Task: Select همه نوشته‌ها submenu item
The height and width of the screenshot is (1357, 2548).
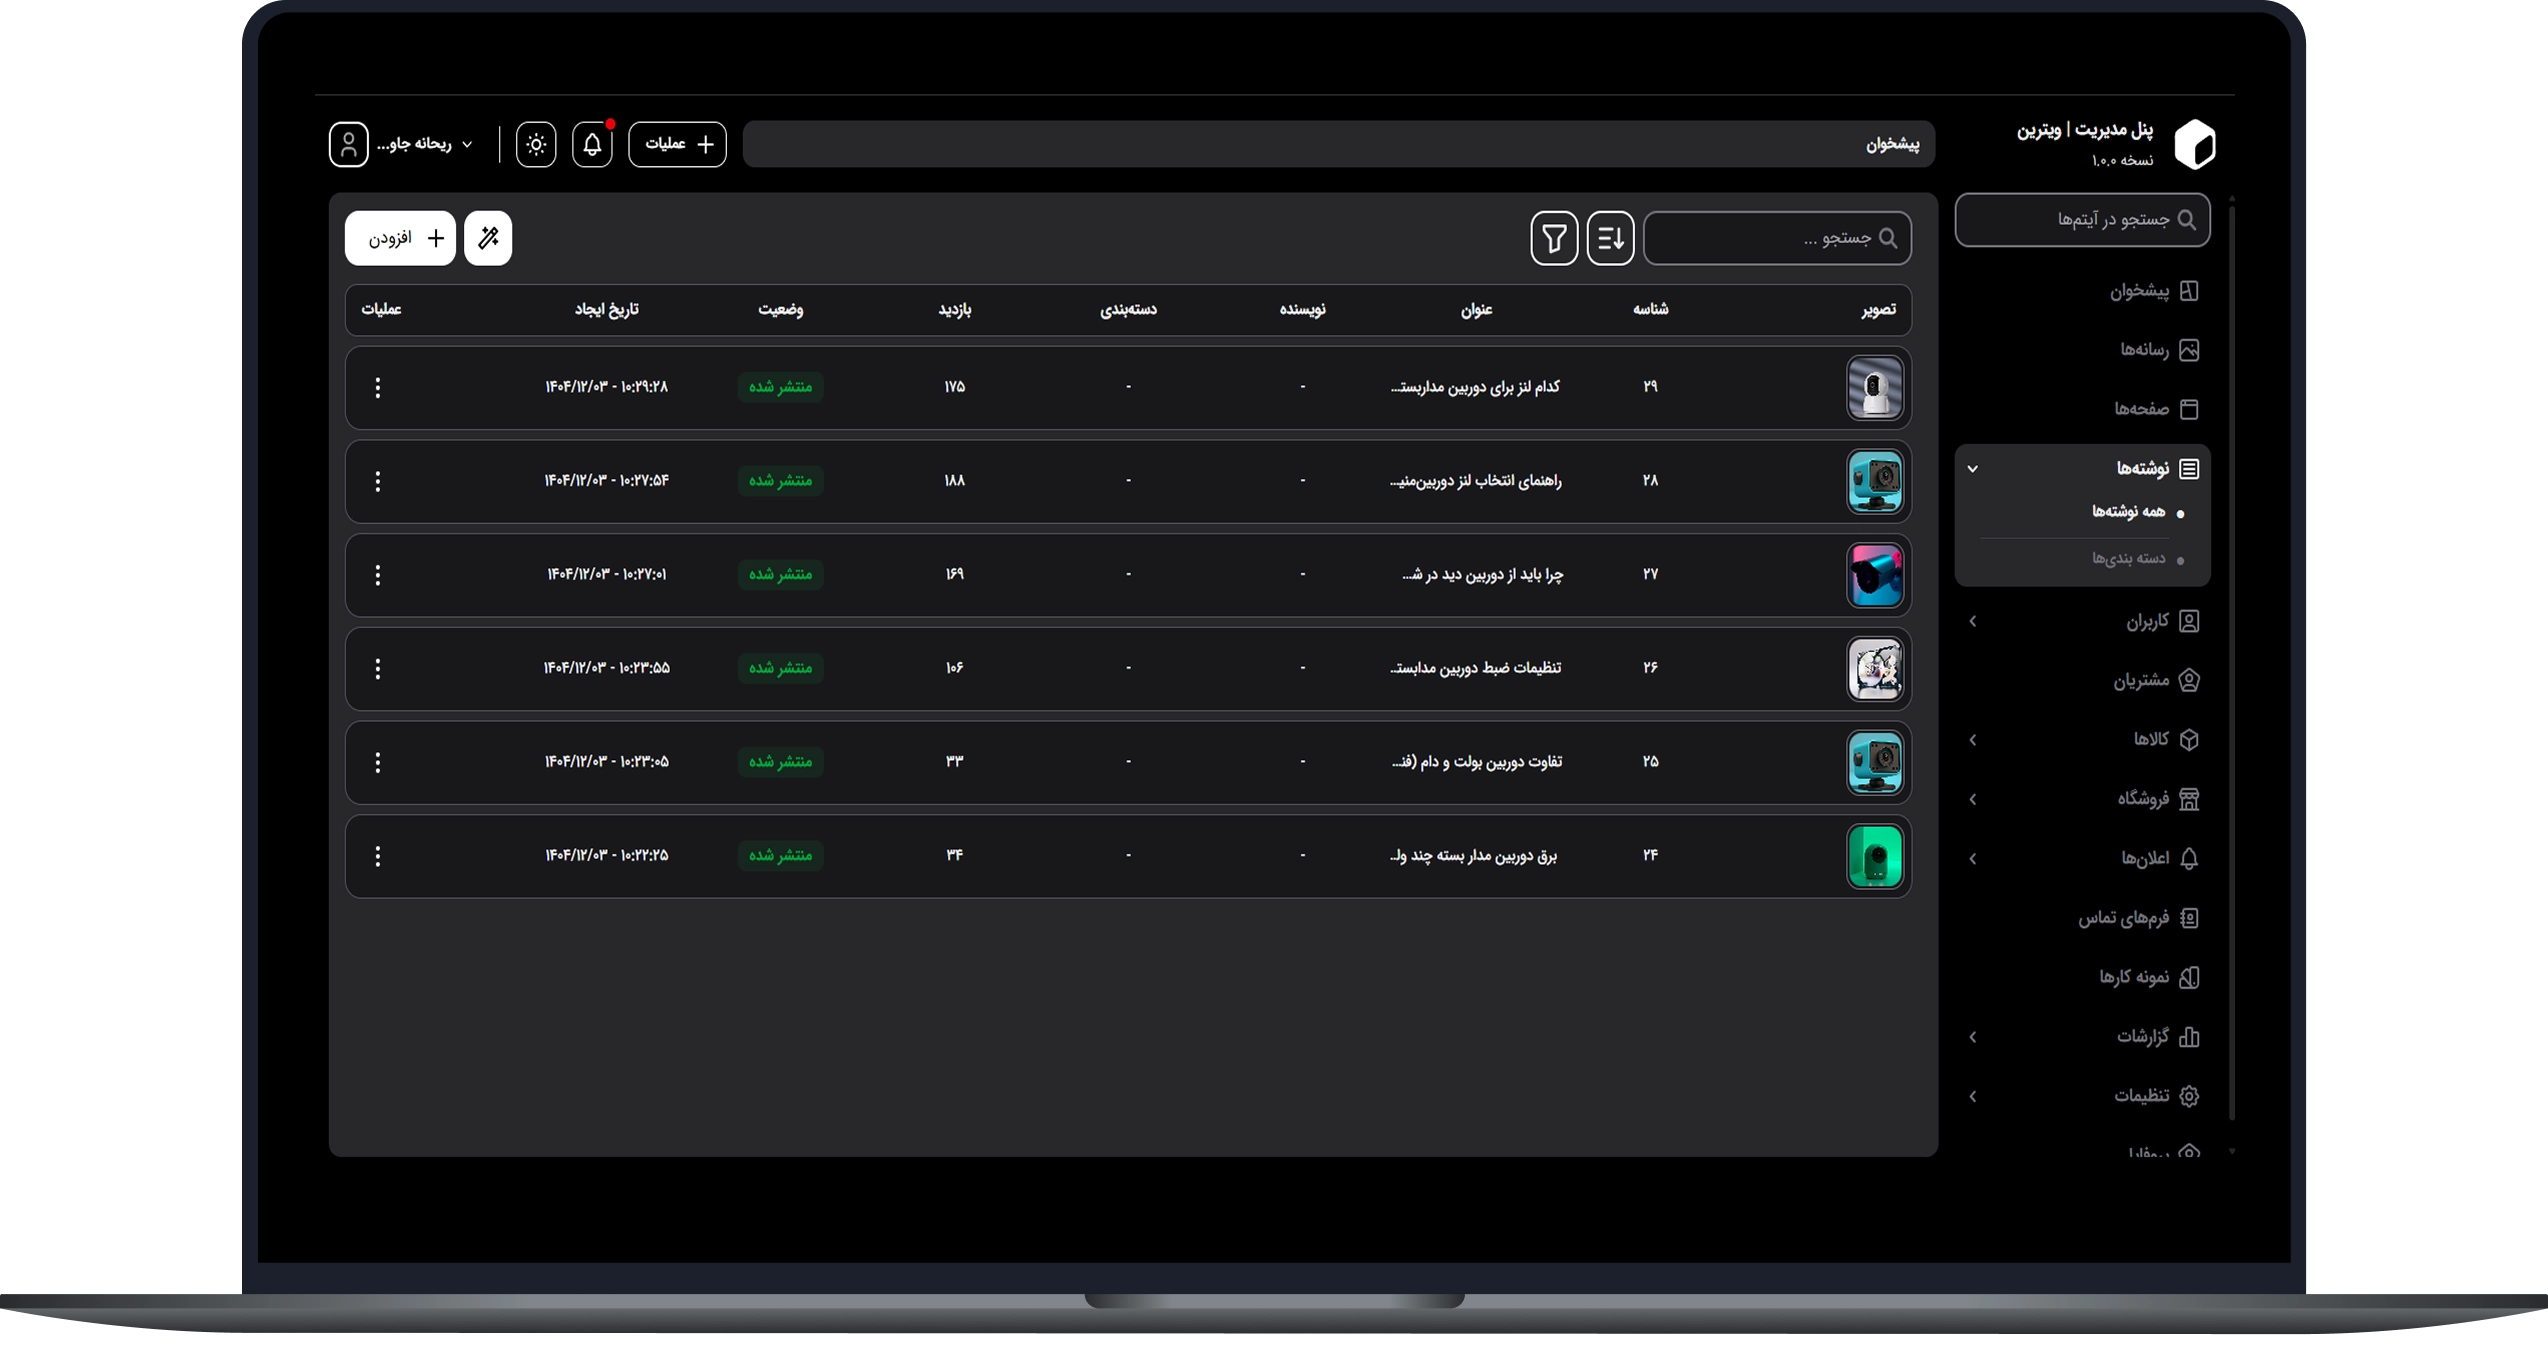Action: coord(2128,512)
